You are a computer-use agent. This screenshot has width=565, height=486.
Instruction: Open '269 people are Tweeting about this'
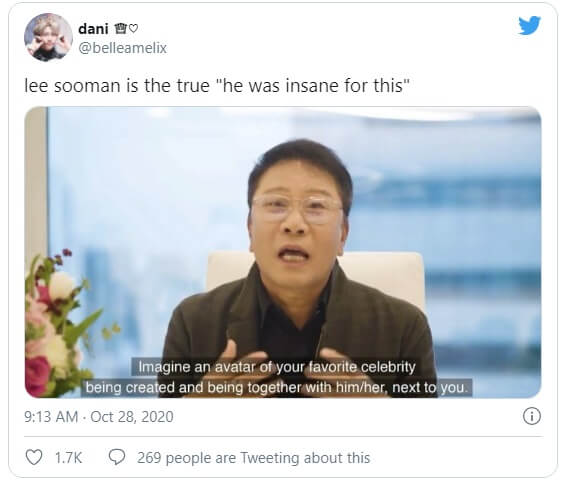[x=253, y=458]
